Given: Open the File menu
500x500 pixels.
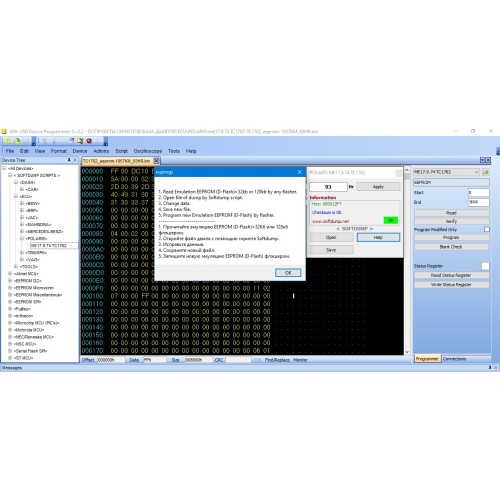Looking at the screenshot, I should (x=10, y=151).
